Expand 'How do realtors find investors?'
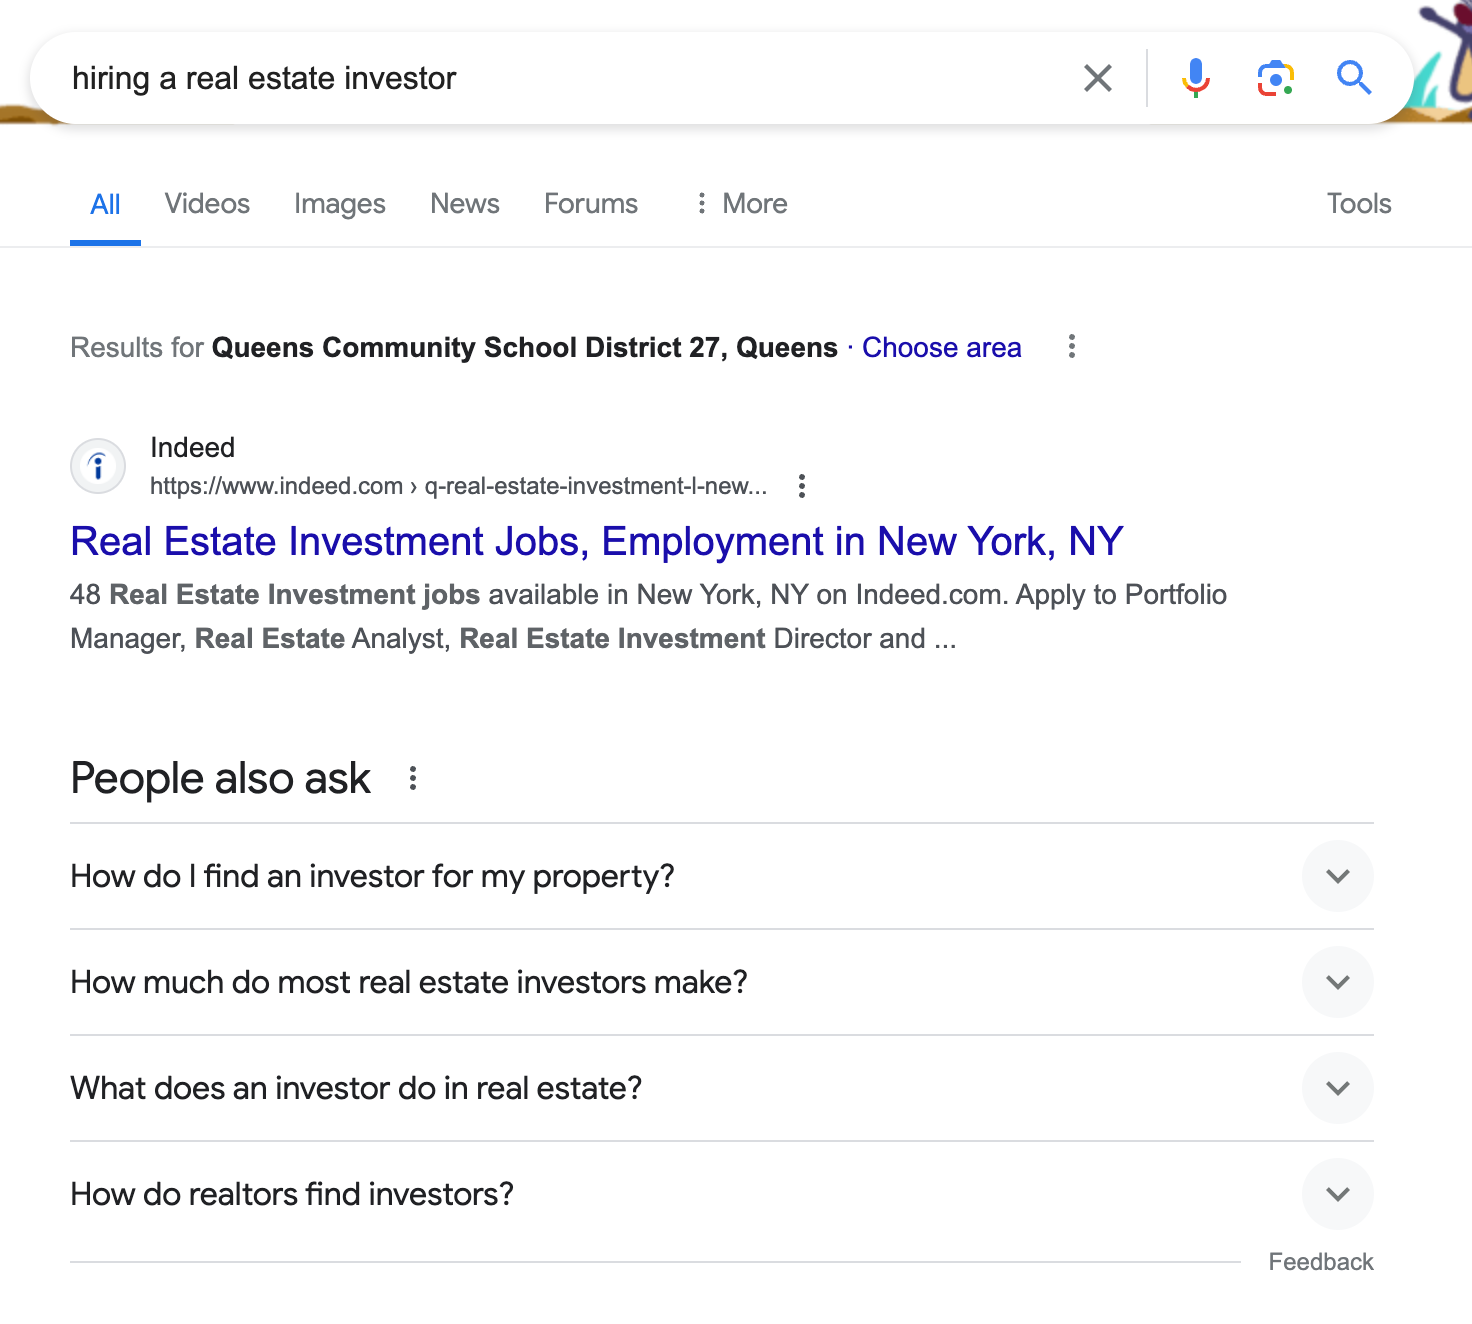This screenshot has height=1324, width=1472. point(1337,1194)
